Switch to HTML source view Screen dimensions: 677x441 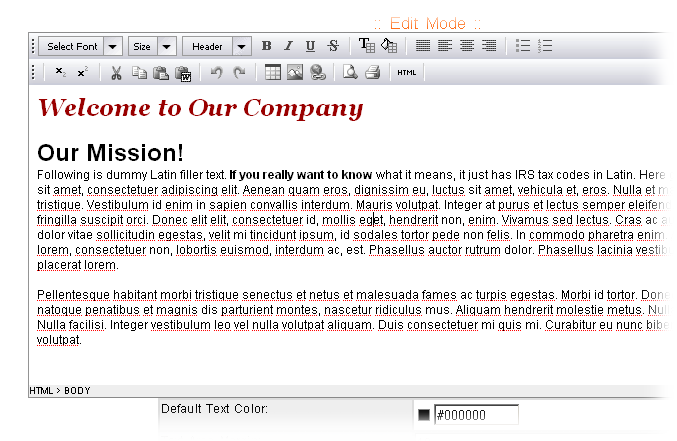click(x=407, y=73)
